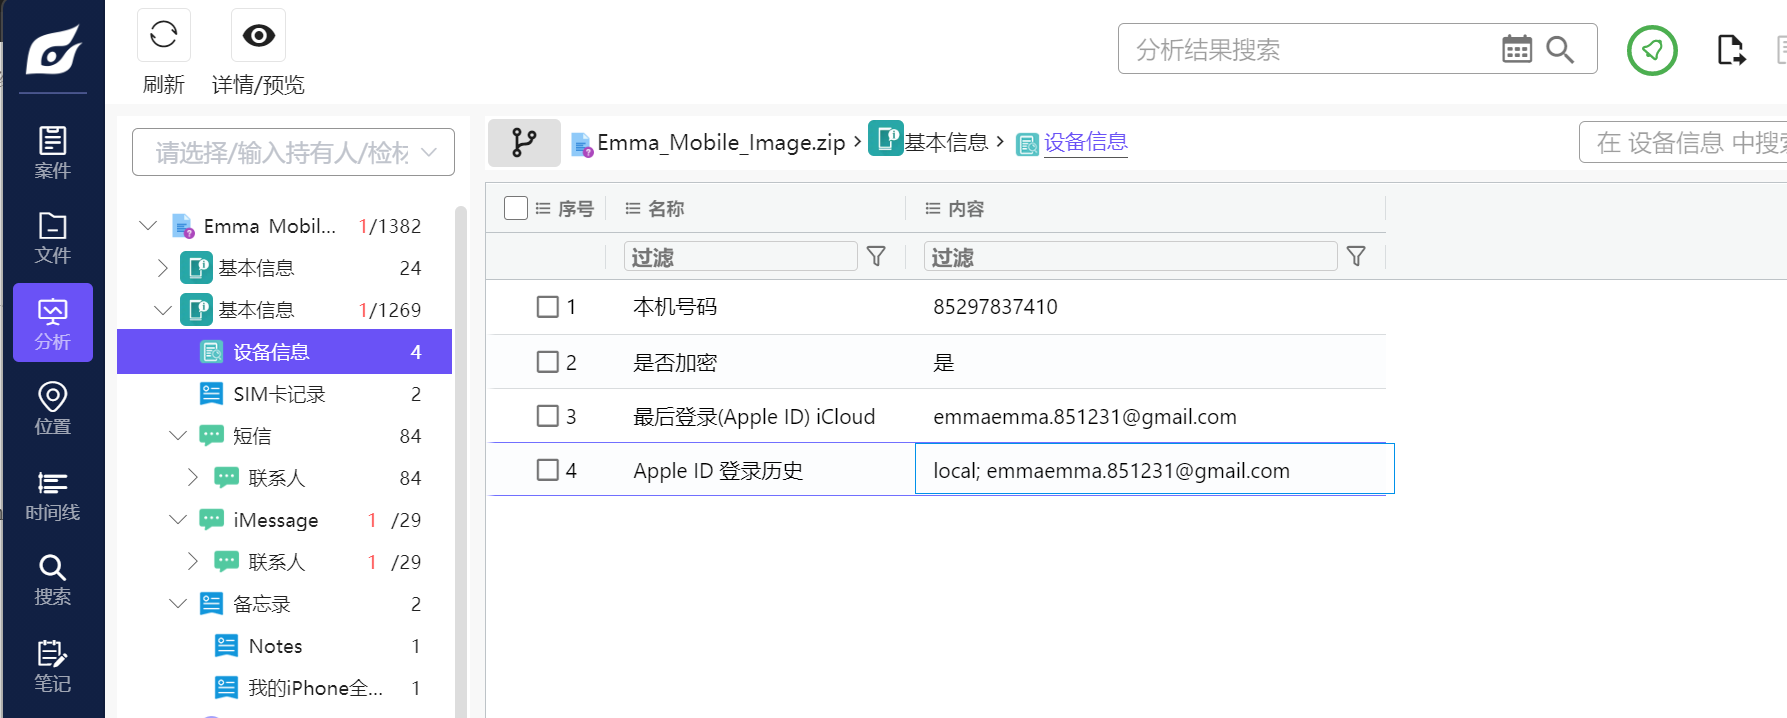The width and height of the screenshot is (1787, 718).
Task: Click the search magnifier in analysis search
Action: pyautogui.click(x=1560, y=49)
